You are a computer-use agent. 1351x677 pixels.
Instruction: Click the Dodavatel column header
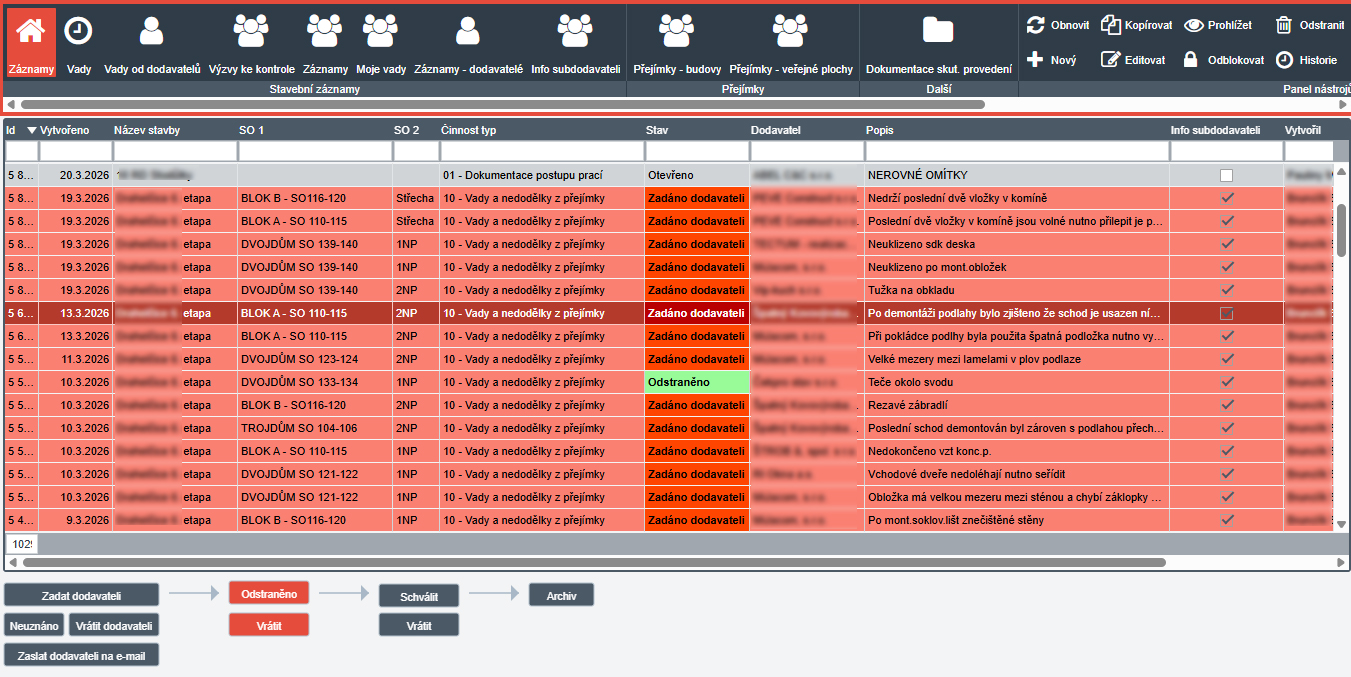[775, 130]
